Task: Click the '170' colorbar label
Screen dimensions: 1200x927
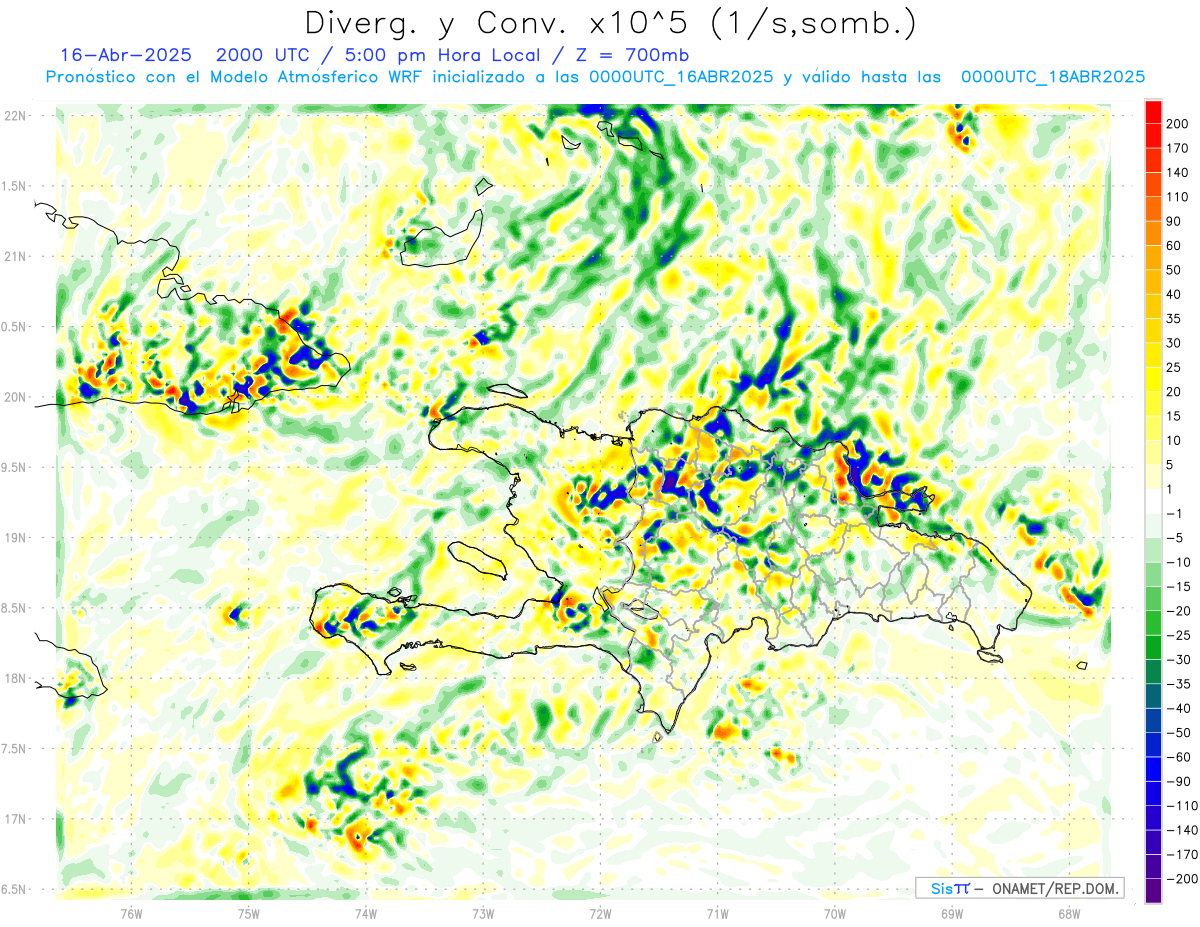Action: tap(1178, 148)
